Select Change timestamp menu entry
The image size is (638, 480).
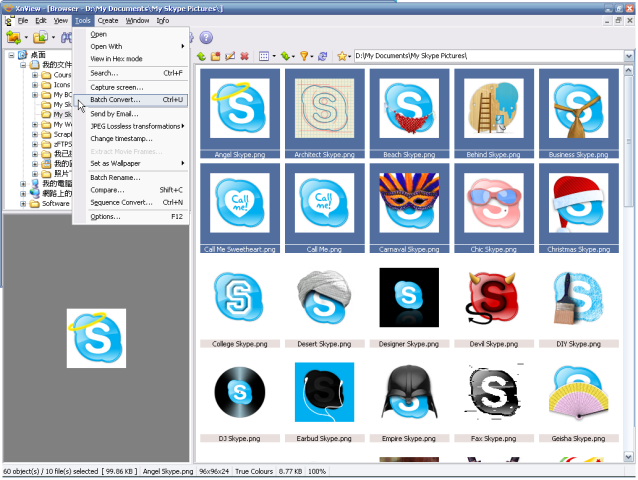coord(131,139)
